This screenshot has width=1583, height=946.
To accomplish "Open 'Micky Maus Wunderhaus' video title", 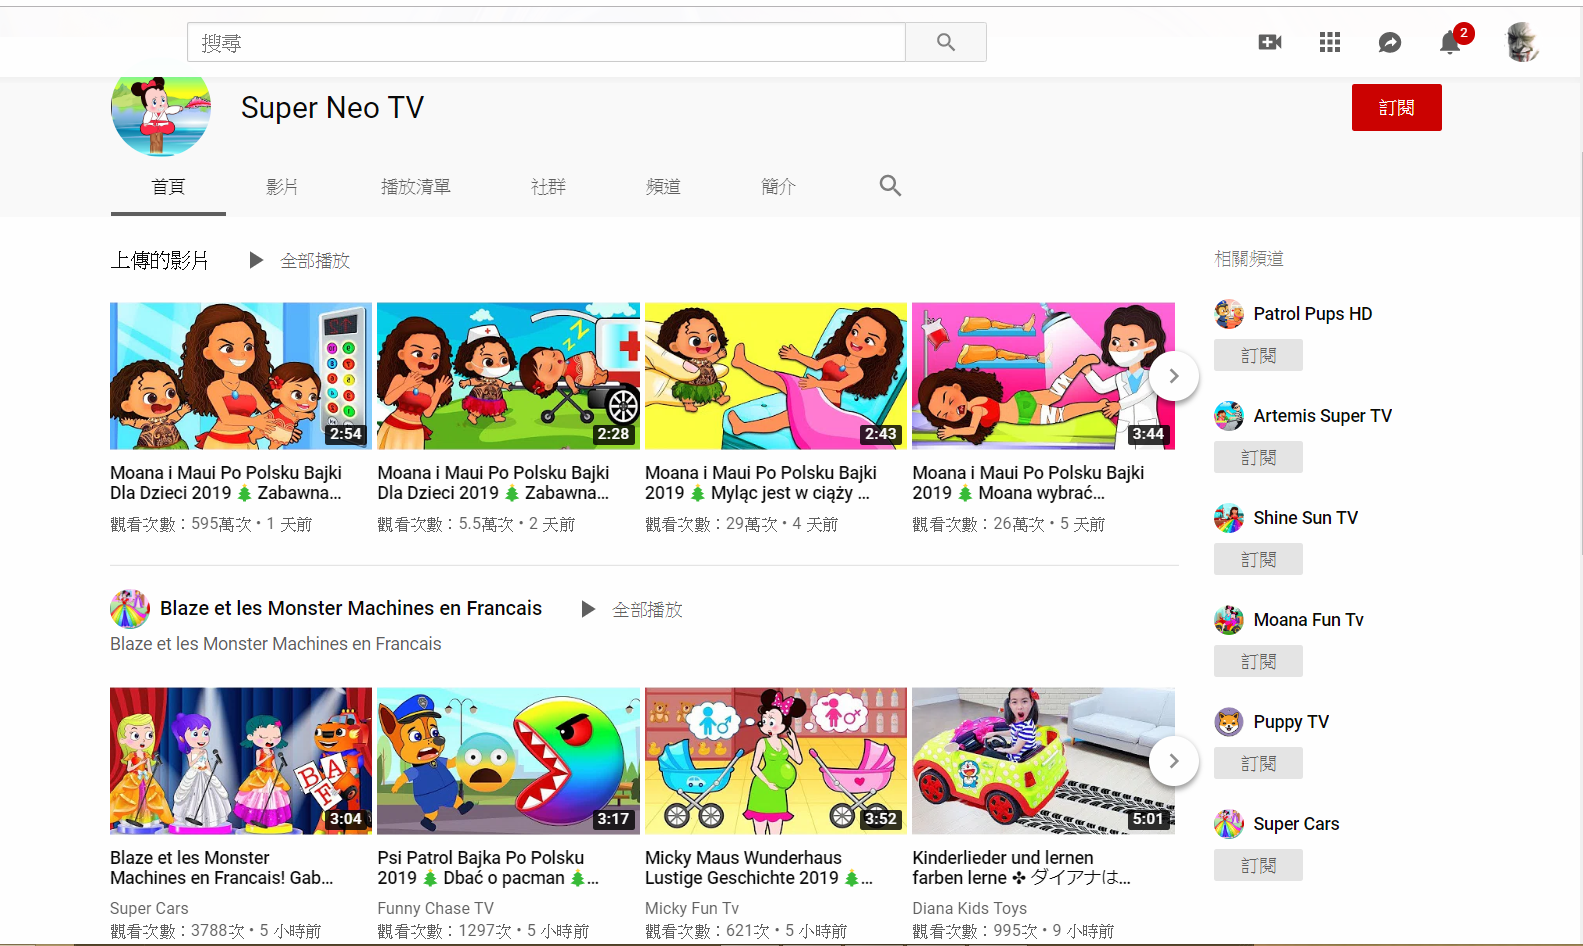I will [x=759, y=868].
